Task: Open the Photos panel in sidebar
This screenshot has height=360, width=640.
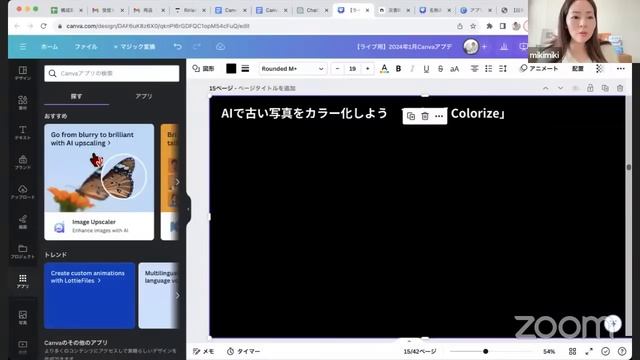Action: pyautogui.click(x=23, y=317)
